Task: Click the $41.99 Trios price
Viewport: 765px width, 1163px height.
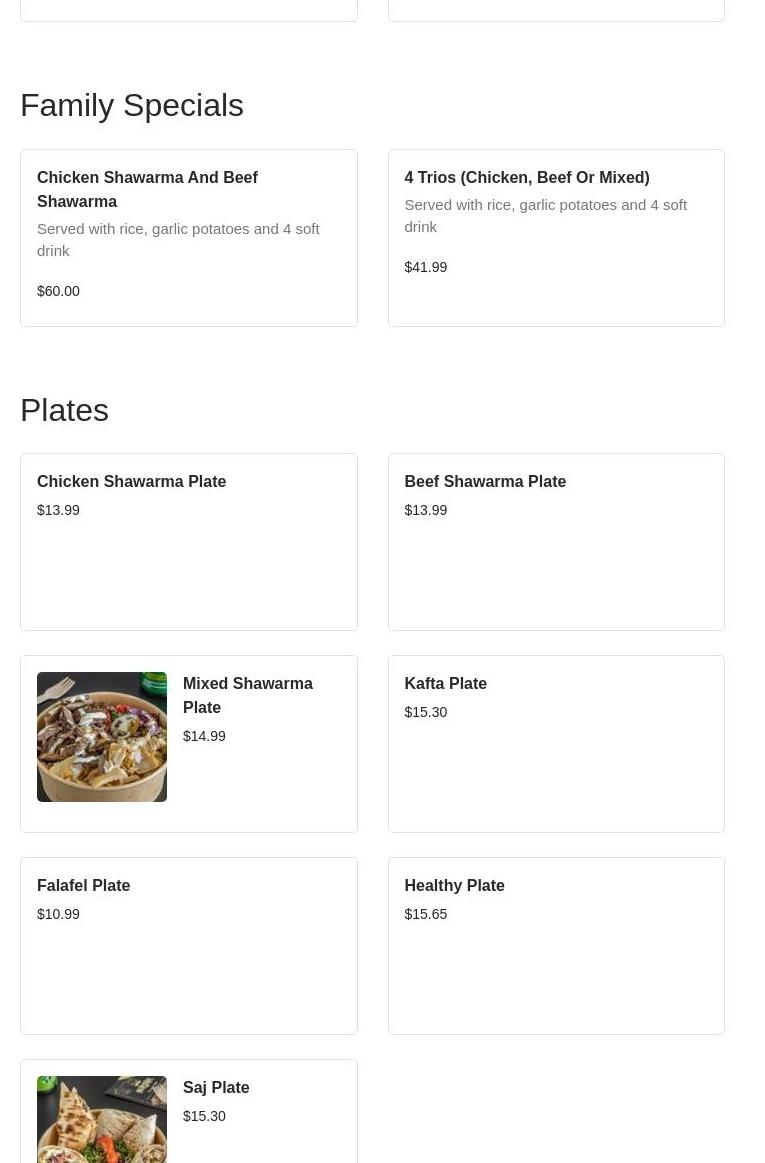Action: click(x=425, y=267)
